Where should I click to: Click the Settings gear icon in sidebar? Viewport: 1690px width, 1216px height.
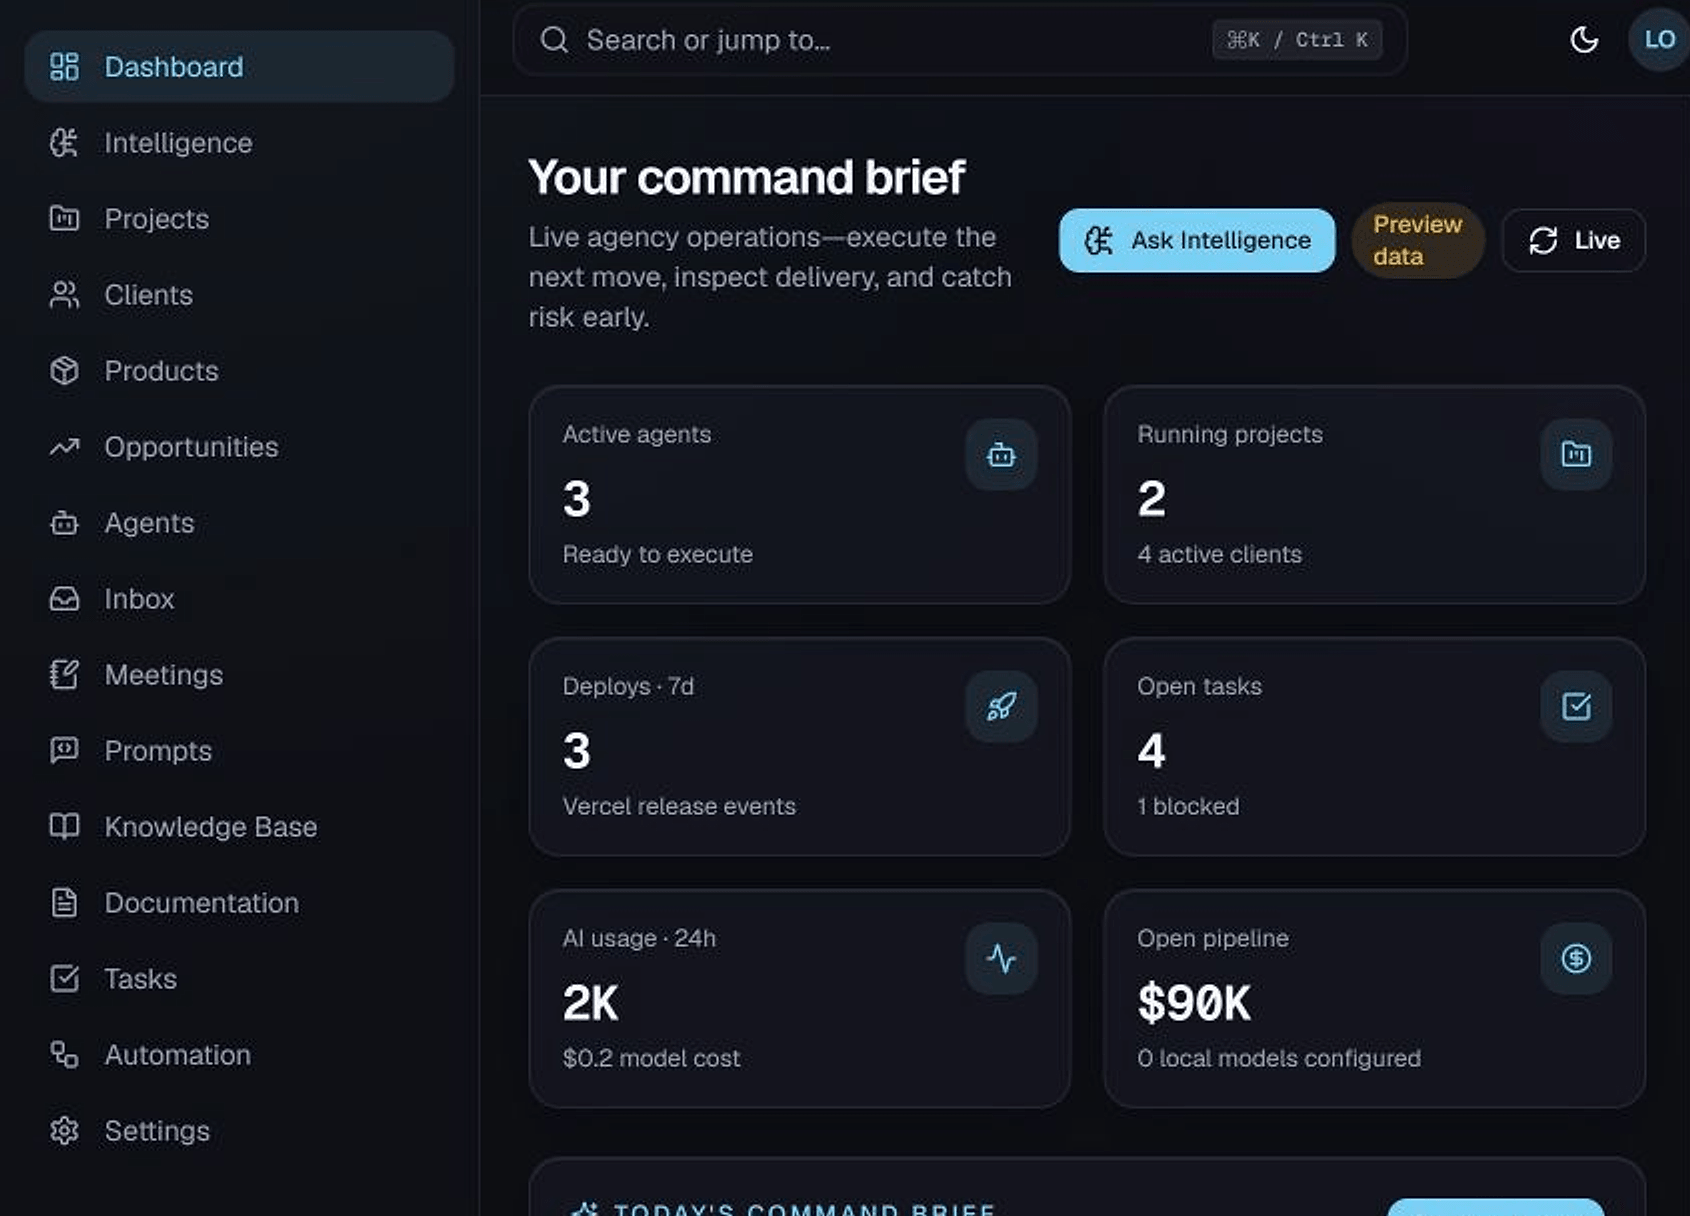coord(64,1131)
